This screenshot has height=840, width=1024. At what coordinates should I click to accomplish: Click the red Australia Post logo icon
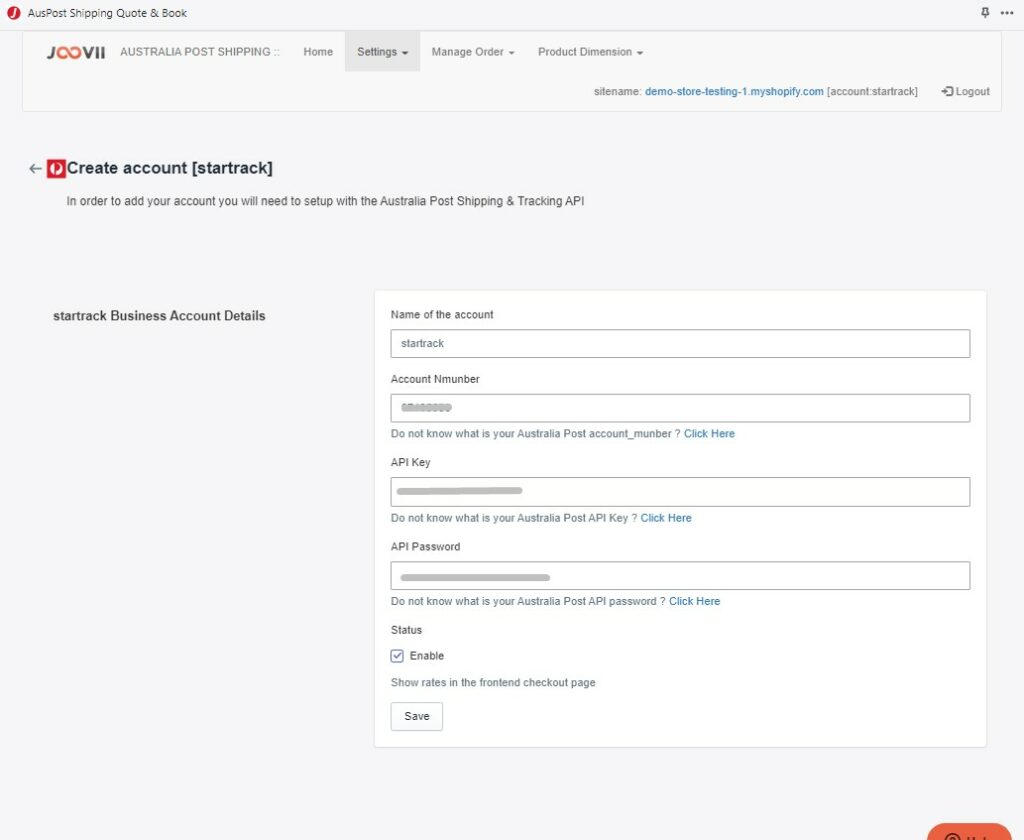click(56, 169)
